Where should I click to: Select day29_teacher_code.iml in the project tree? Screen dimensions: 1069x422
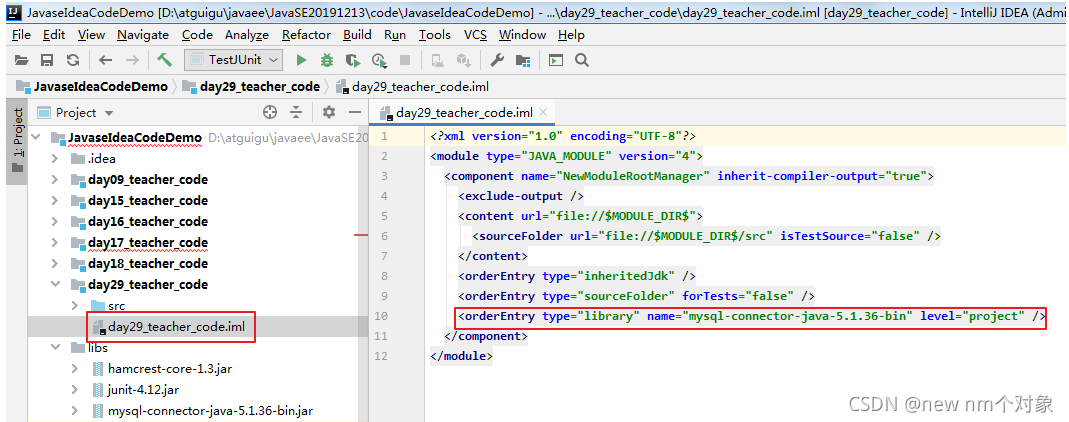pos(176,327)
